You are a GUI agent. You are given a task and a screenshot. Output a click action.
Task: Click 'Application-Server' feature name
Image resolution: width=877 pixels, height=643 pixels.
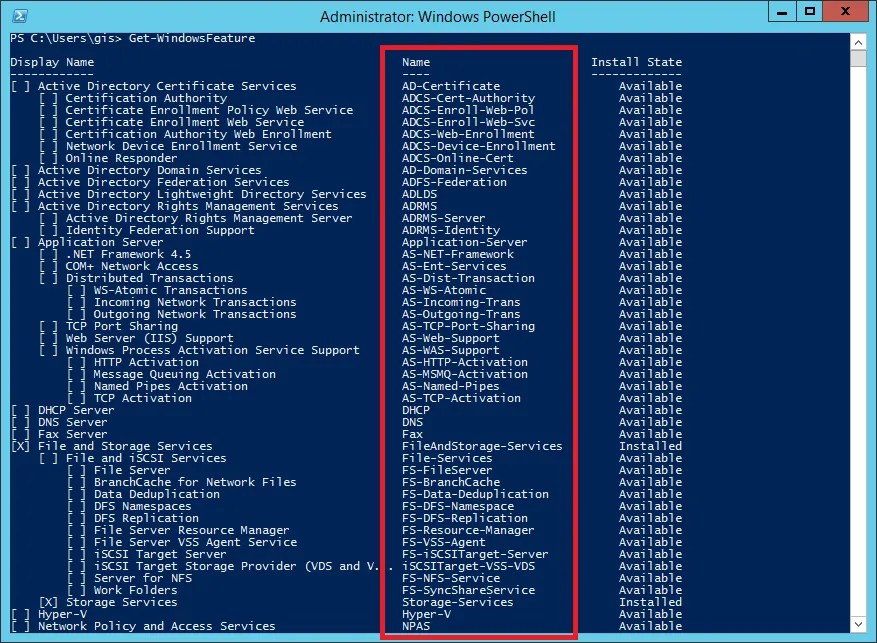pyautogui.click(x=464, y=242)
